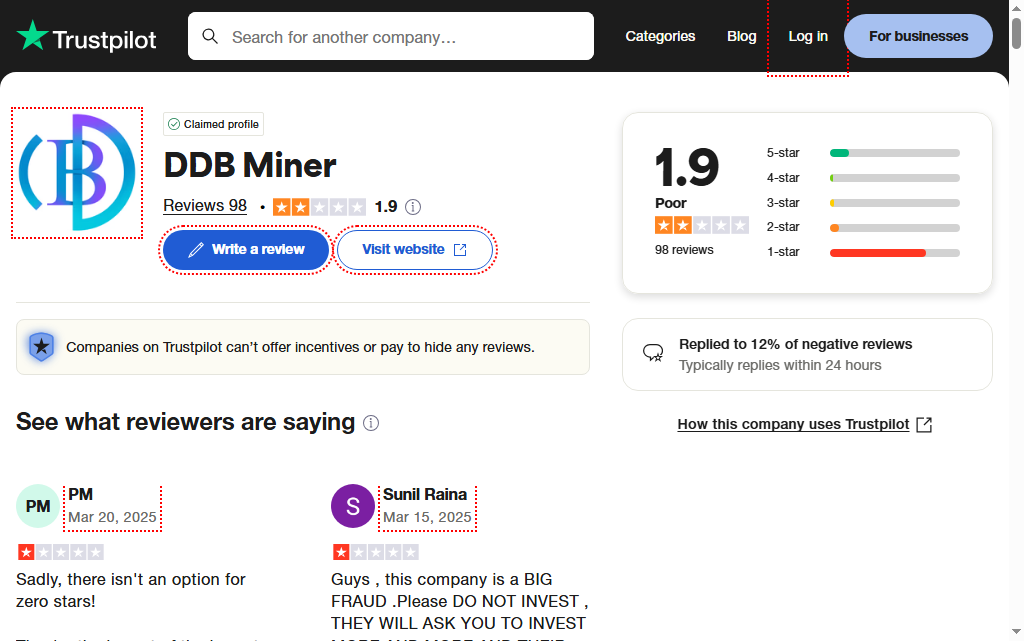Image resolution: width=1024 pixels, height=641 pixels.
Task: Click Sunil Raina's one-star review rating
Action: [376, 552]
